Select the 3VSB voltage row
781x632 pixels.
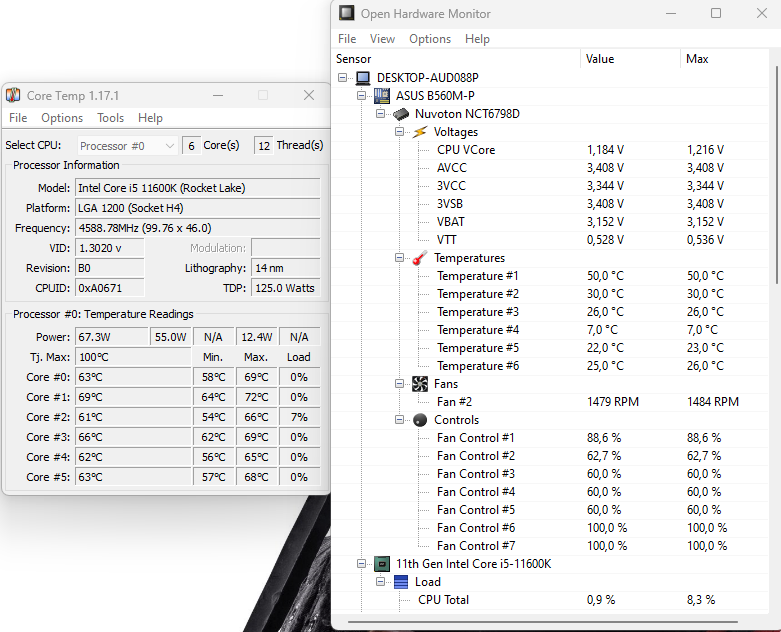(550, 204)
